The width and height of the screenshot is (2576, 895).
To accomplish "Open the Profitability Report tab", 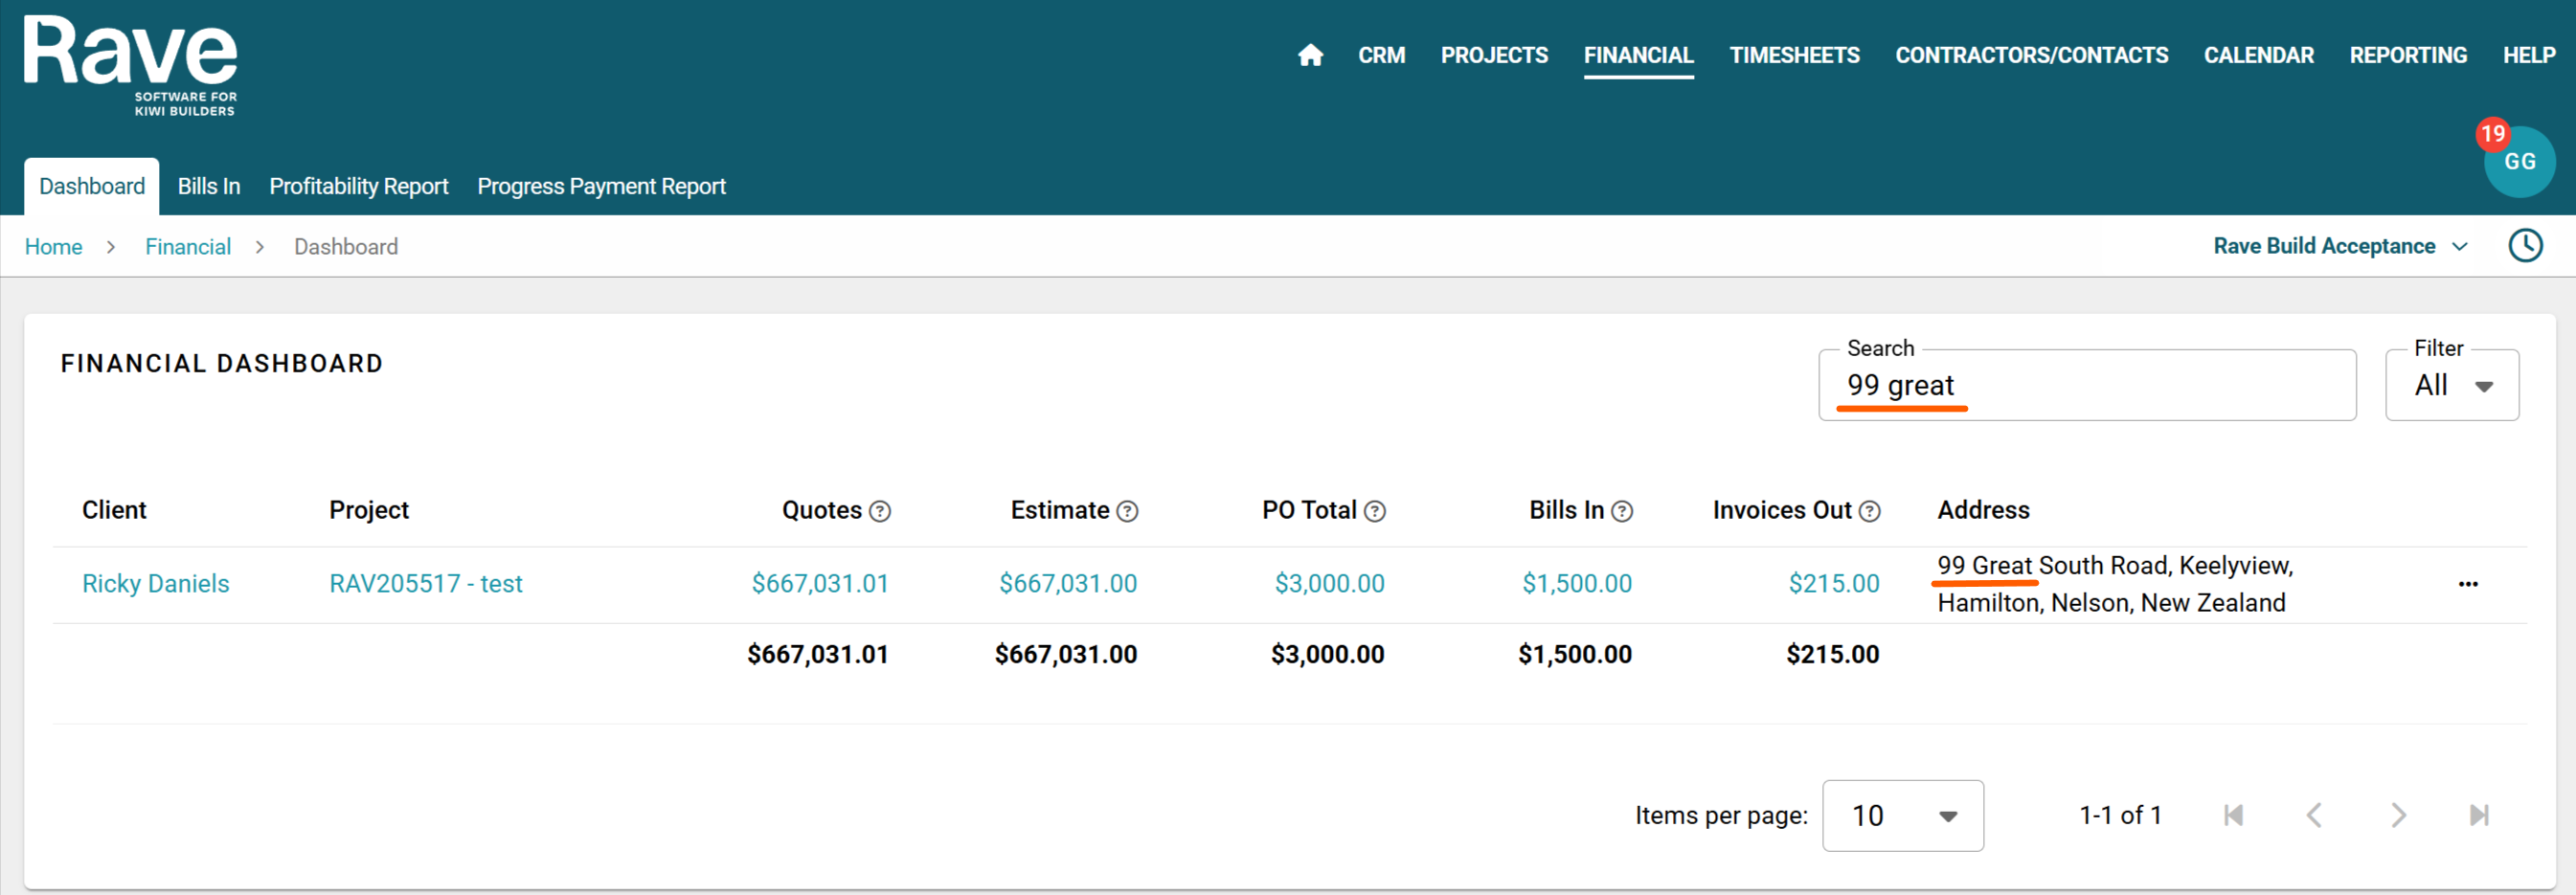I will pyautogui.click(x=359, y=187).
